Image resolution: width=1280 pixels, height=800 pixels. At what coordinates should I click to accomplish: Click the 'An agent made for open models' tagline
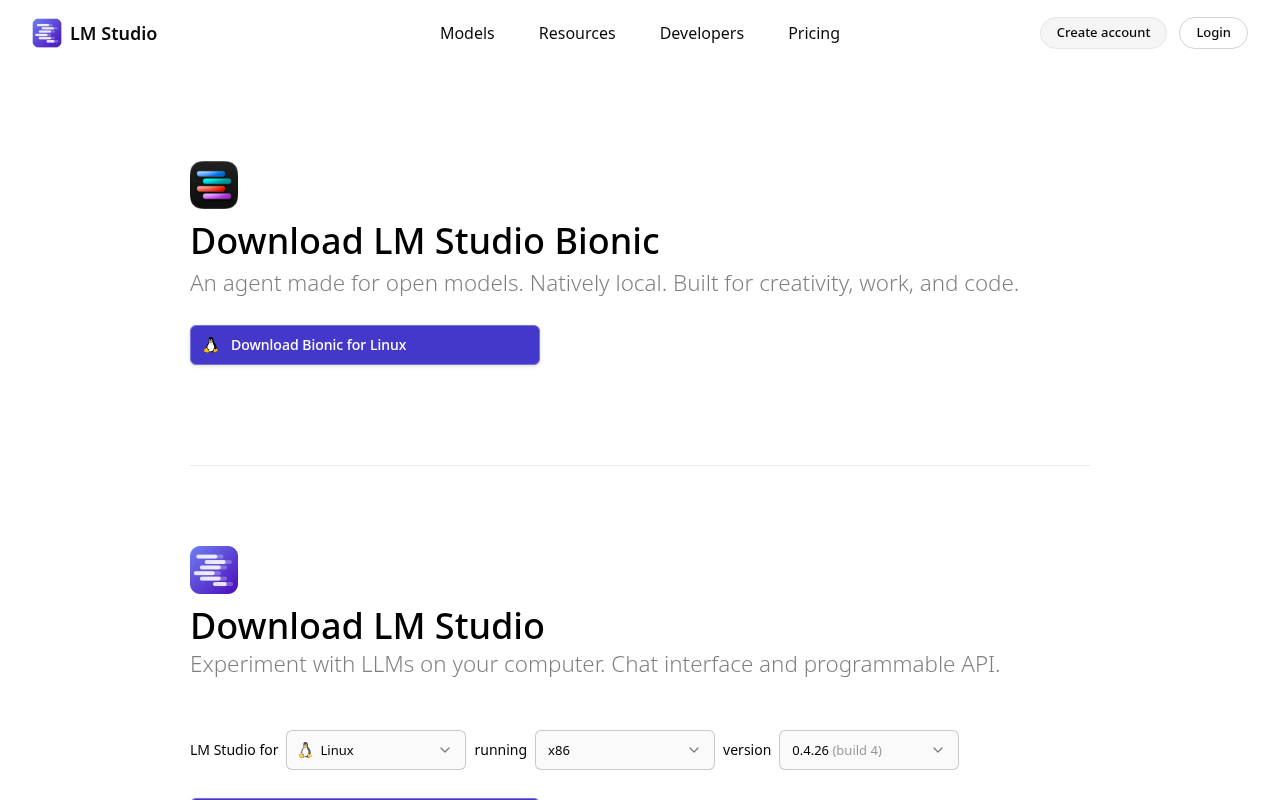coord(604,283)
